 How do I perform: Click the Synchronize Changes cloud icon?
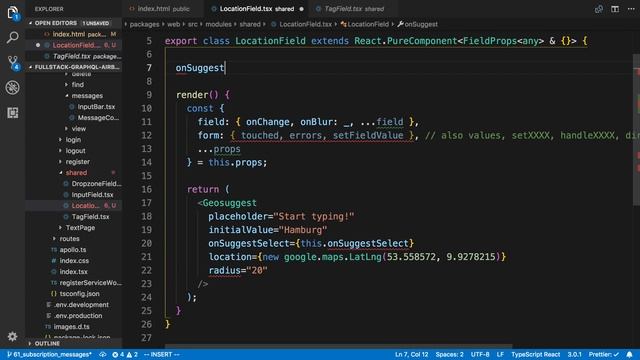tap(102, 355)
